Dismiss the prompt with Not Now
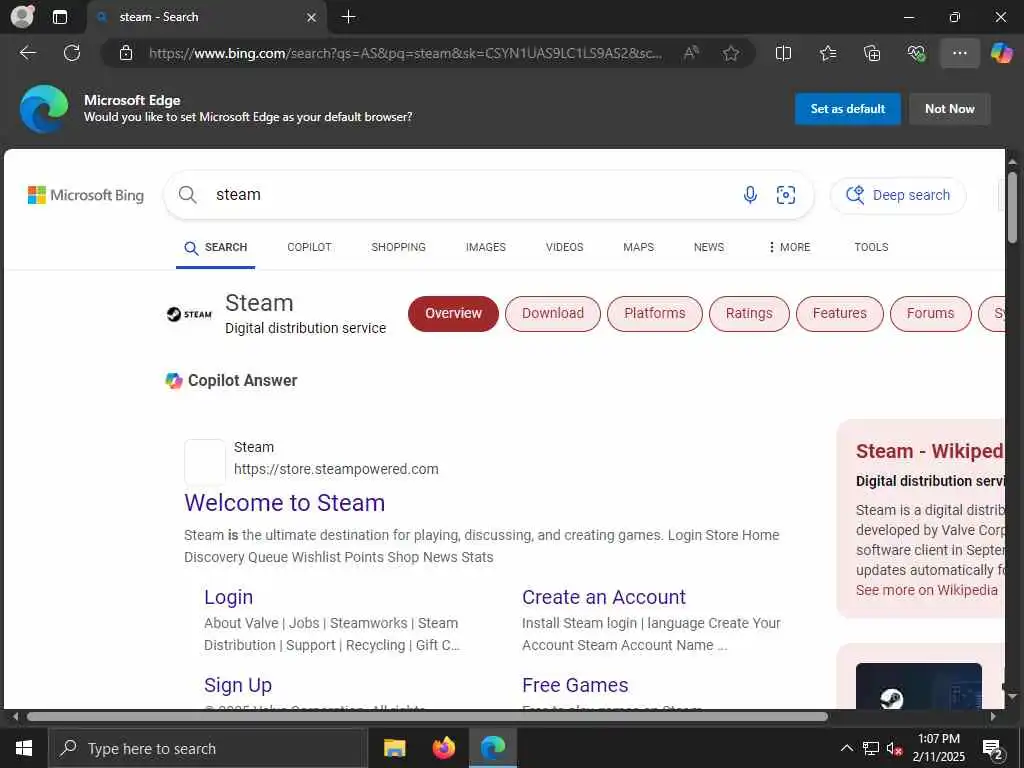 (949, 109)
